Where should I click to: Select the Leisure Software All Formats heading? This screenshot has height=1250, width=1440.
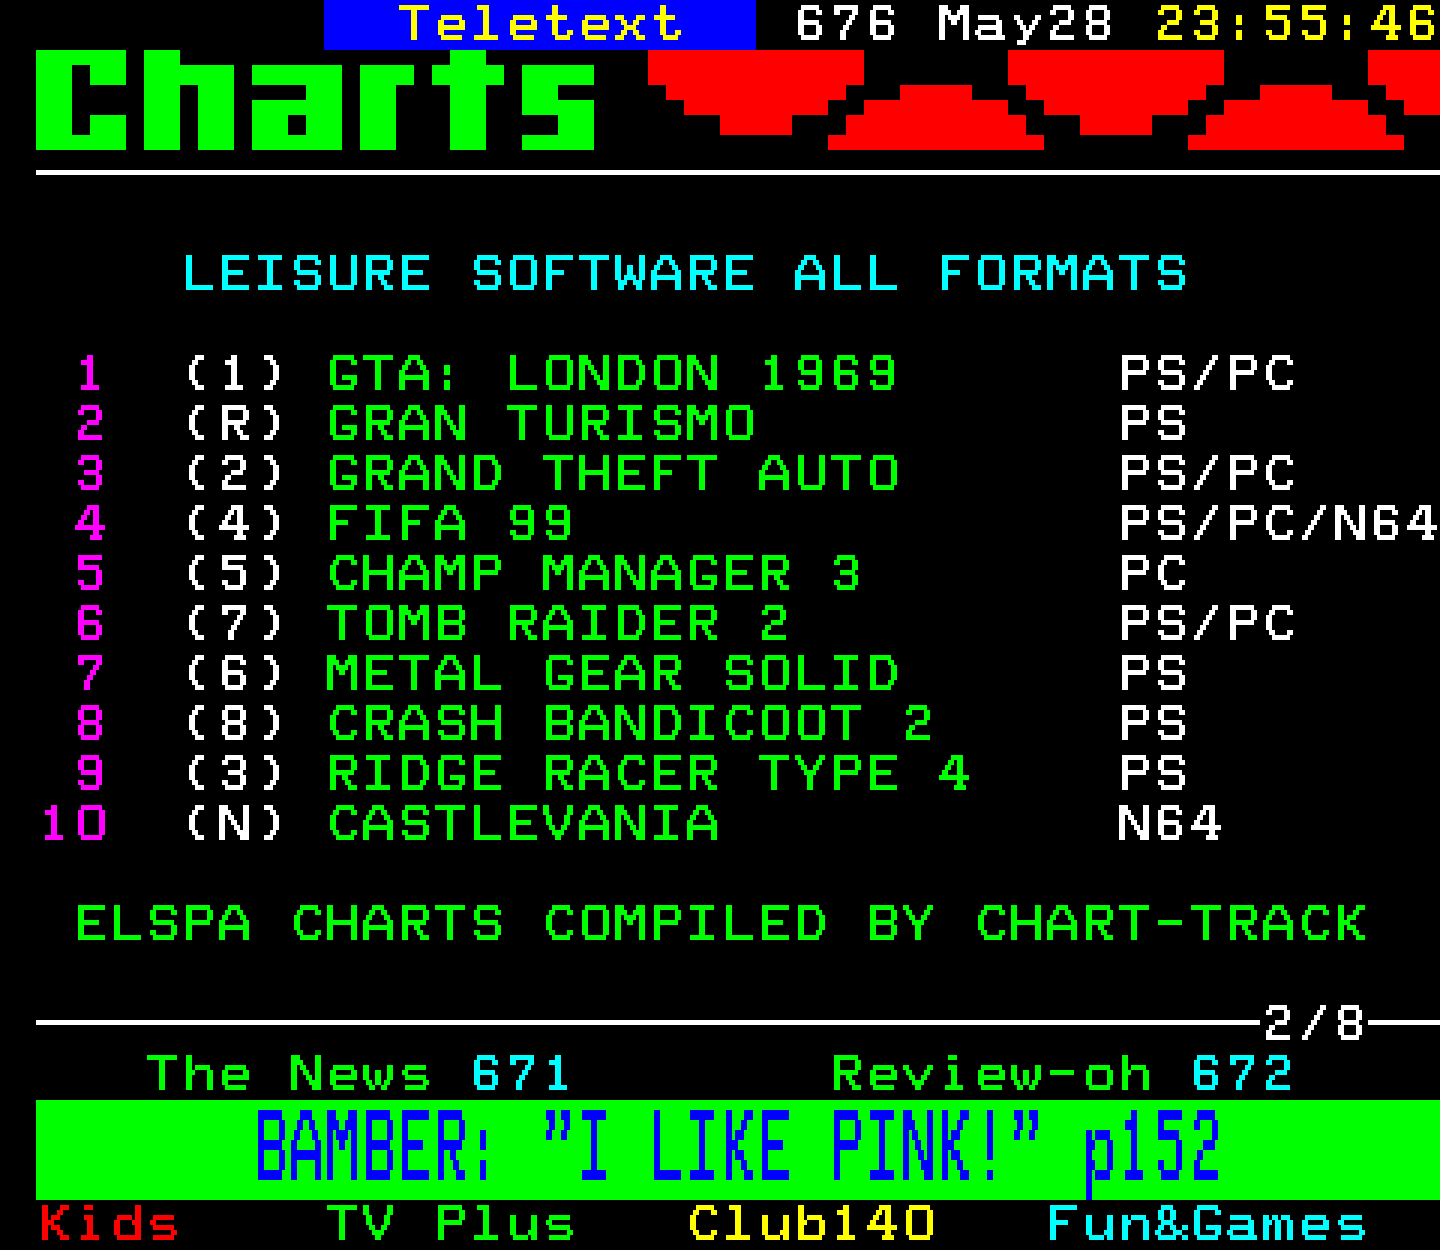[685, 272]
